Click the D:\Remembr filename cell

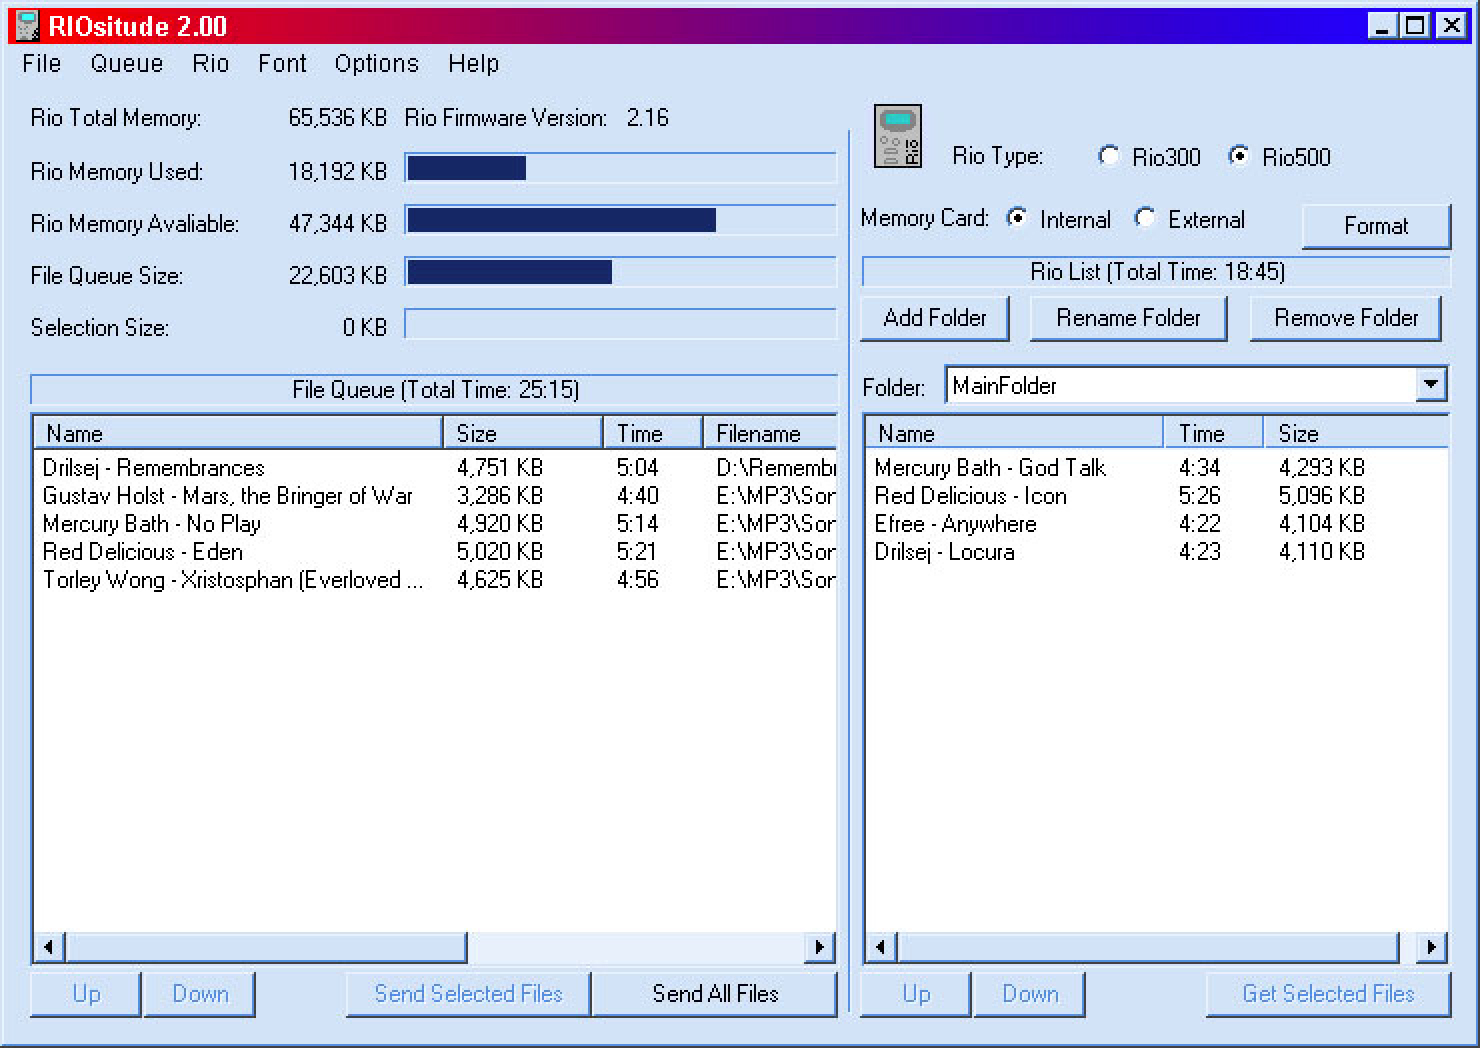(775, 468)
